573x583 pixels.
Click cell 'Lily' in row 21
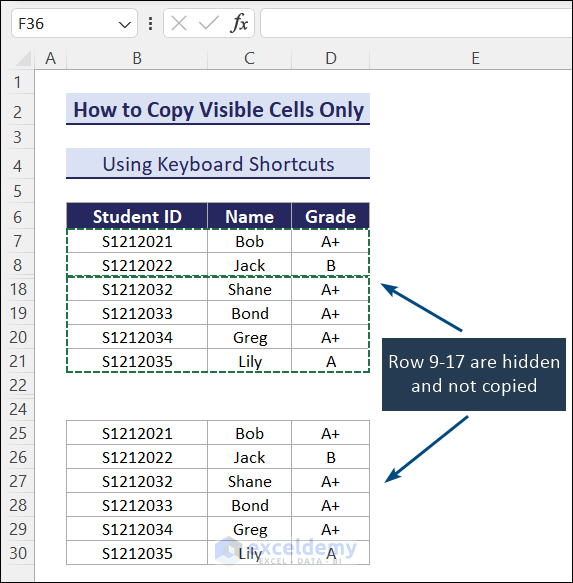pyautogui.click(x=250, y=361)
